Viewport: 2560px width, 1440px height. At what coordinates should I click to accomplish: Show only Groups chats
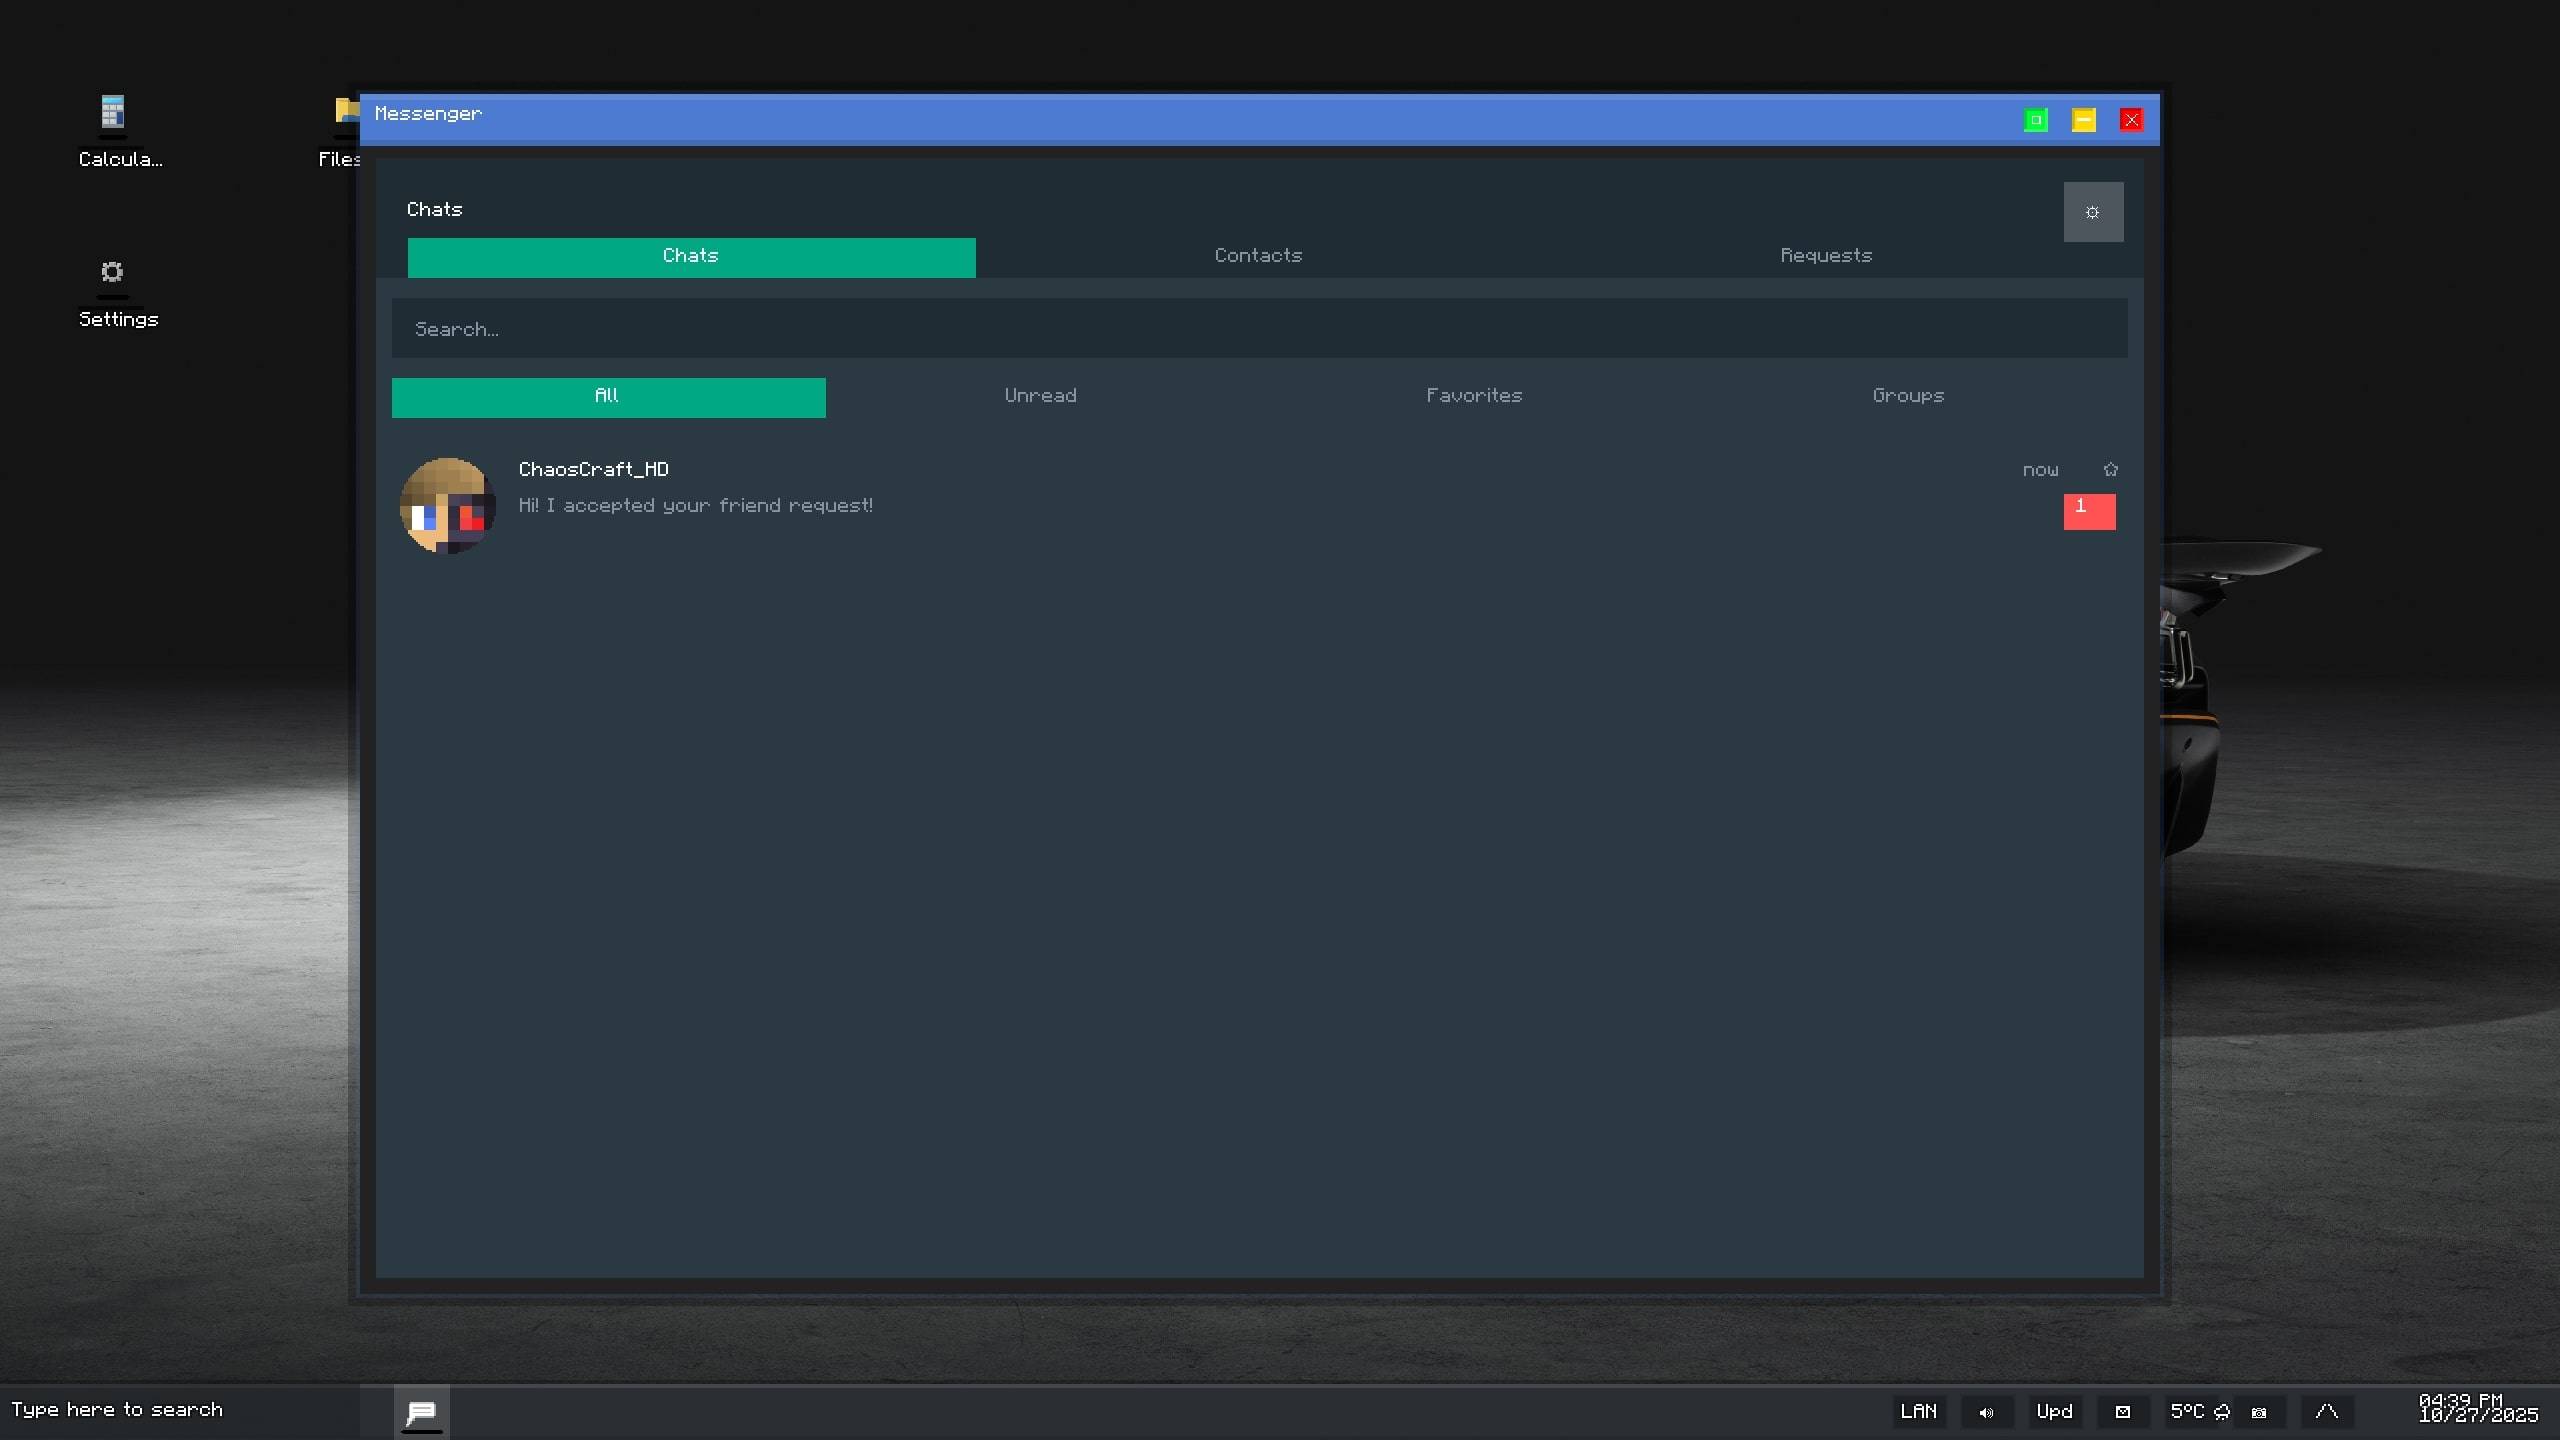click(x=1908, y=397)
